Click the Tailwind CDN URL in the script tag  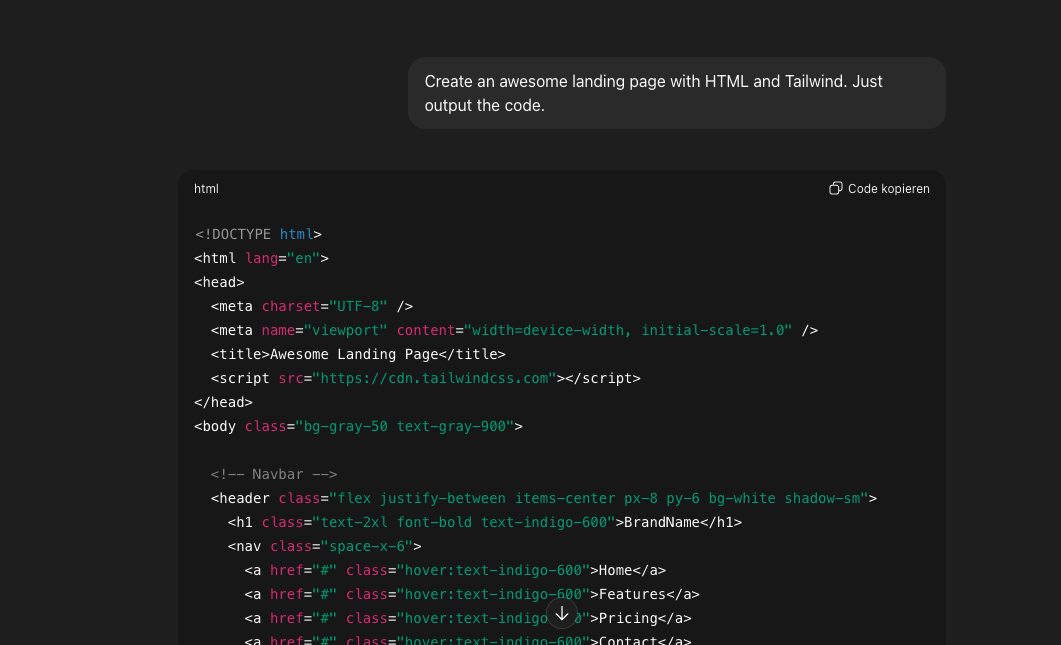coord(434,378)
